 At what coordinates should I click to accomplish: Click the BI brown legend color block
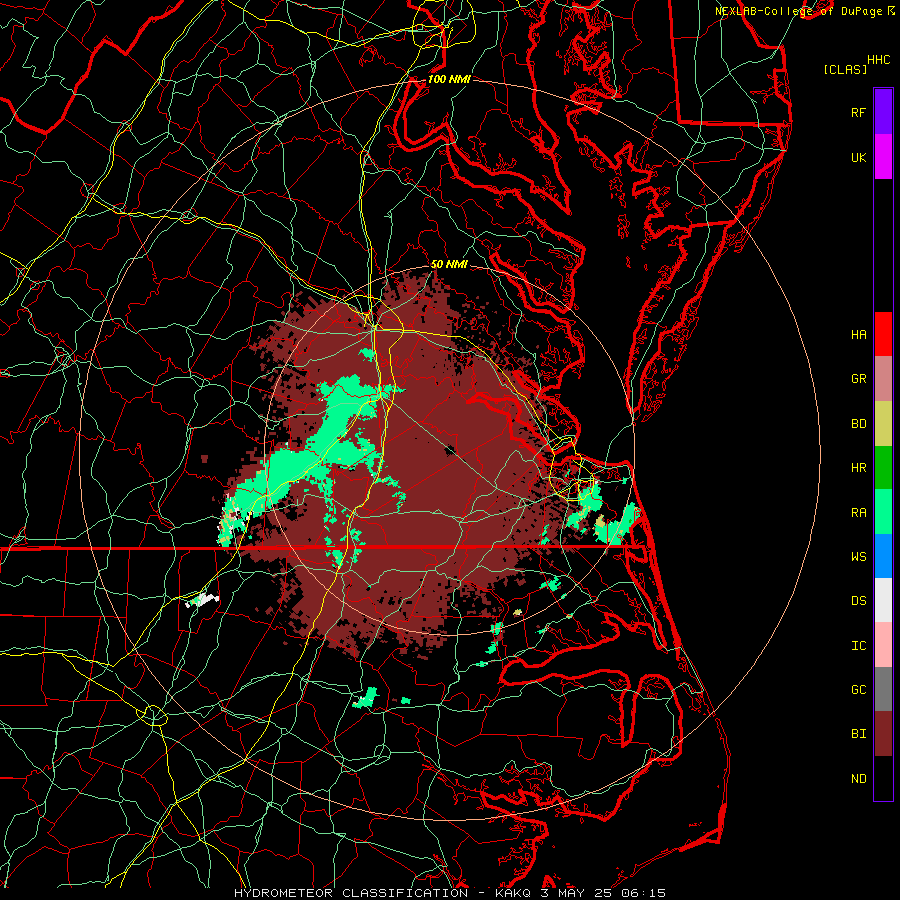(x=883, y=734)
